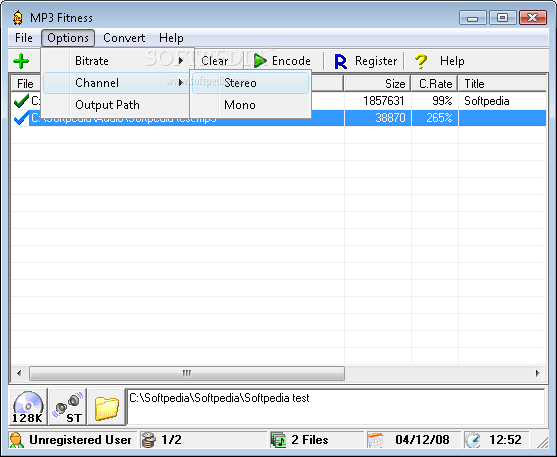Image resolution: width=557 pixels, height=457 pixels.
Task: Open the Convert menu
Action: click(124, 38)
